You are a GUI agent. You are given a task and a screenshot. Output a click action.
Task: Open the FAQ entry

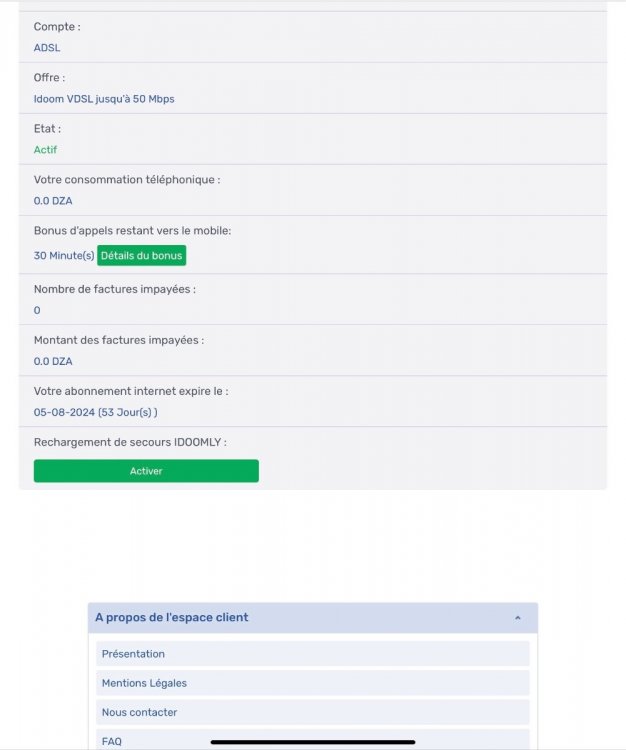(112, 741)
